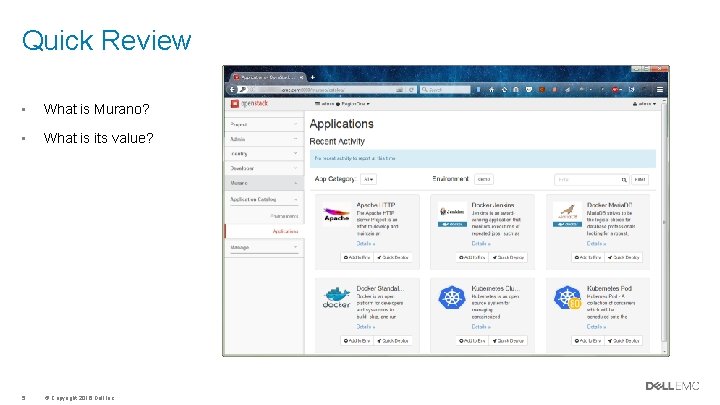
Task: Expand the Project sidebar section
Action: (x=264, y=124)
